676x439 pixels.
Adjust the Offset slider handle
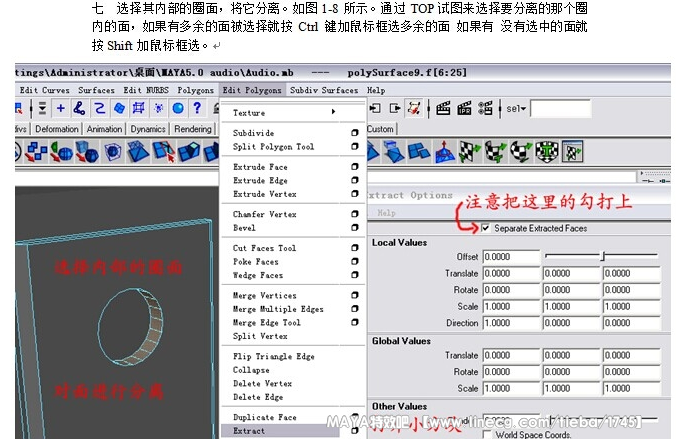click(603, 256)
